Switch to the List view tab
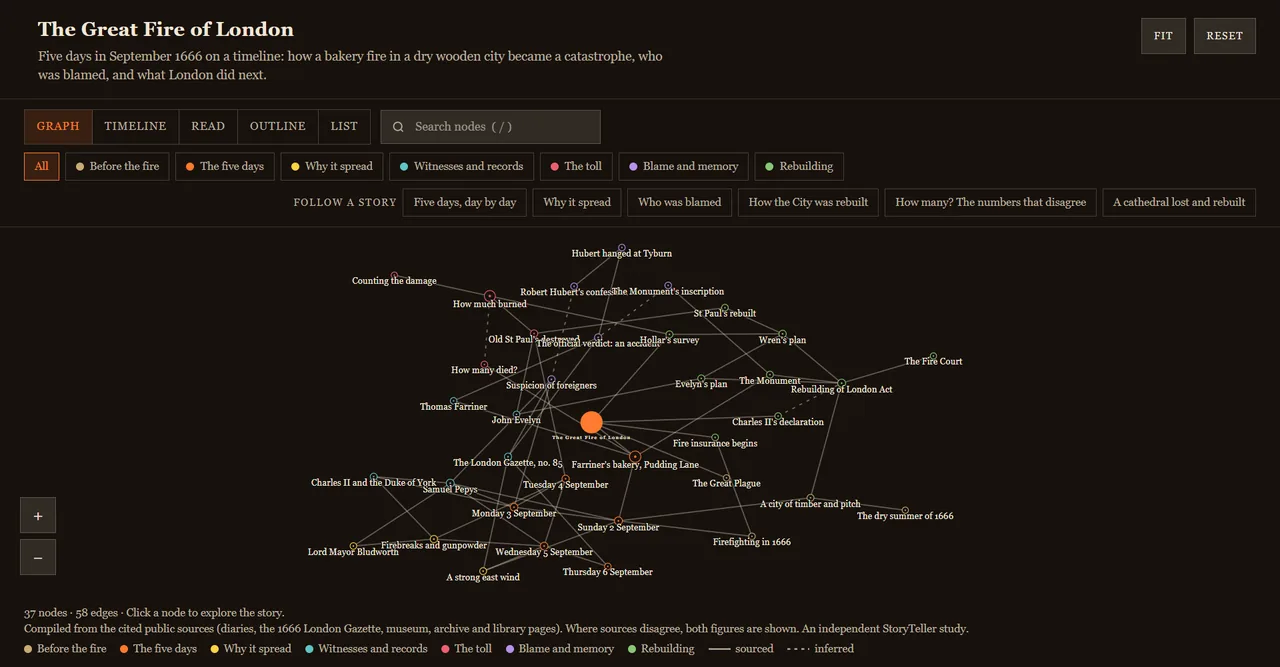This screenshot has height=667, width=1280. 344,127
